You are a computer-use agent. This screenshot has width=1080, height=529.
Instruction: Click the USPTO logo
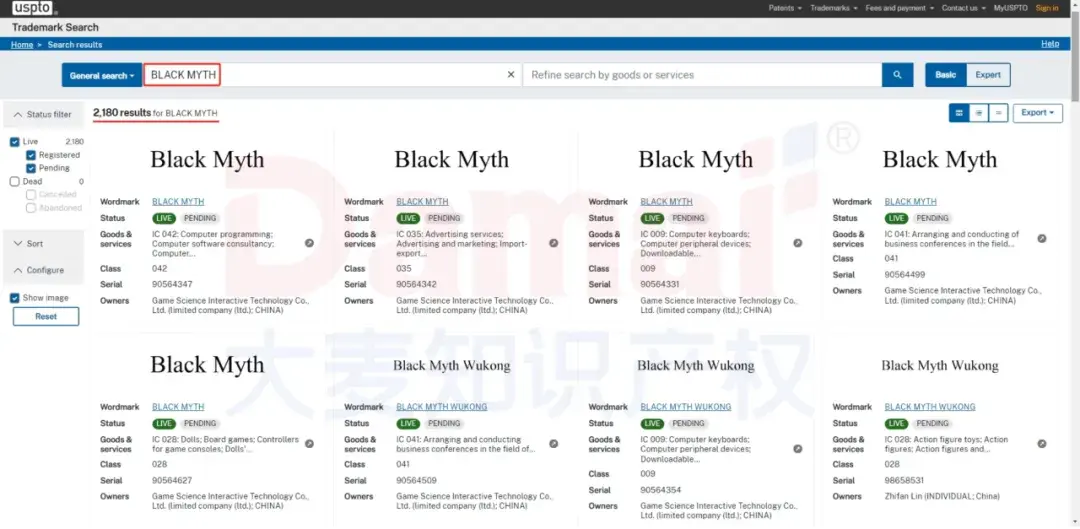(x=34, y=8)
